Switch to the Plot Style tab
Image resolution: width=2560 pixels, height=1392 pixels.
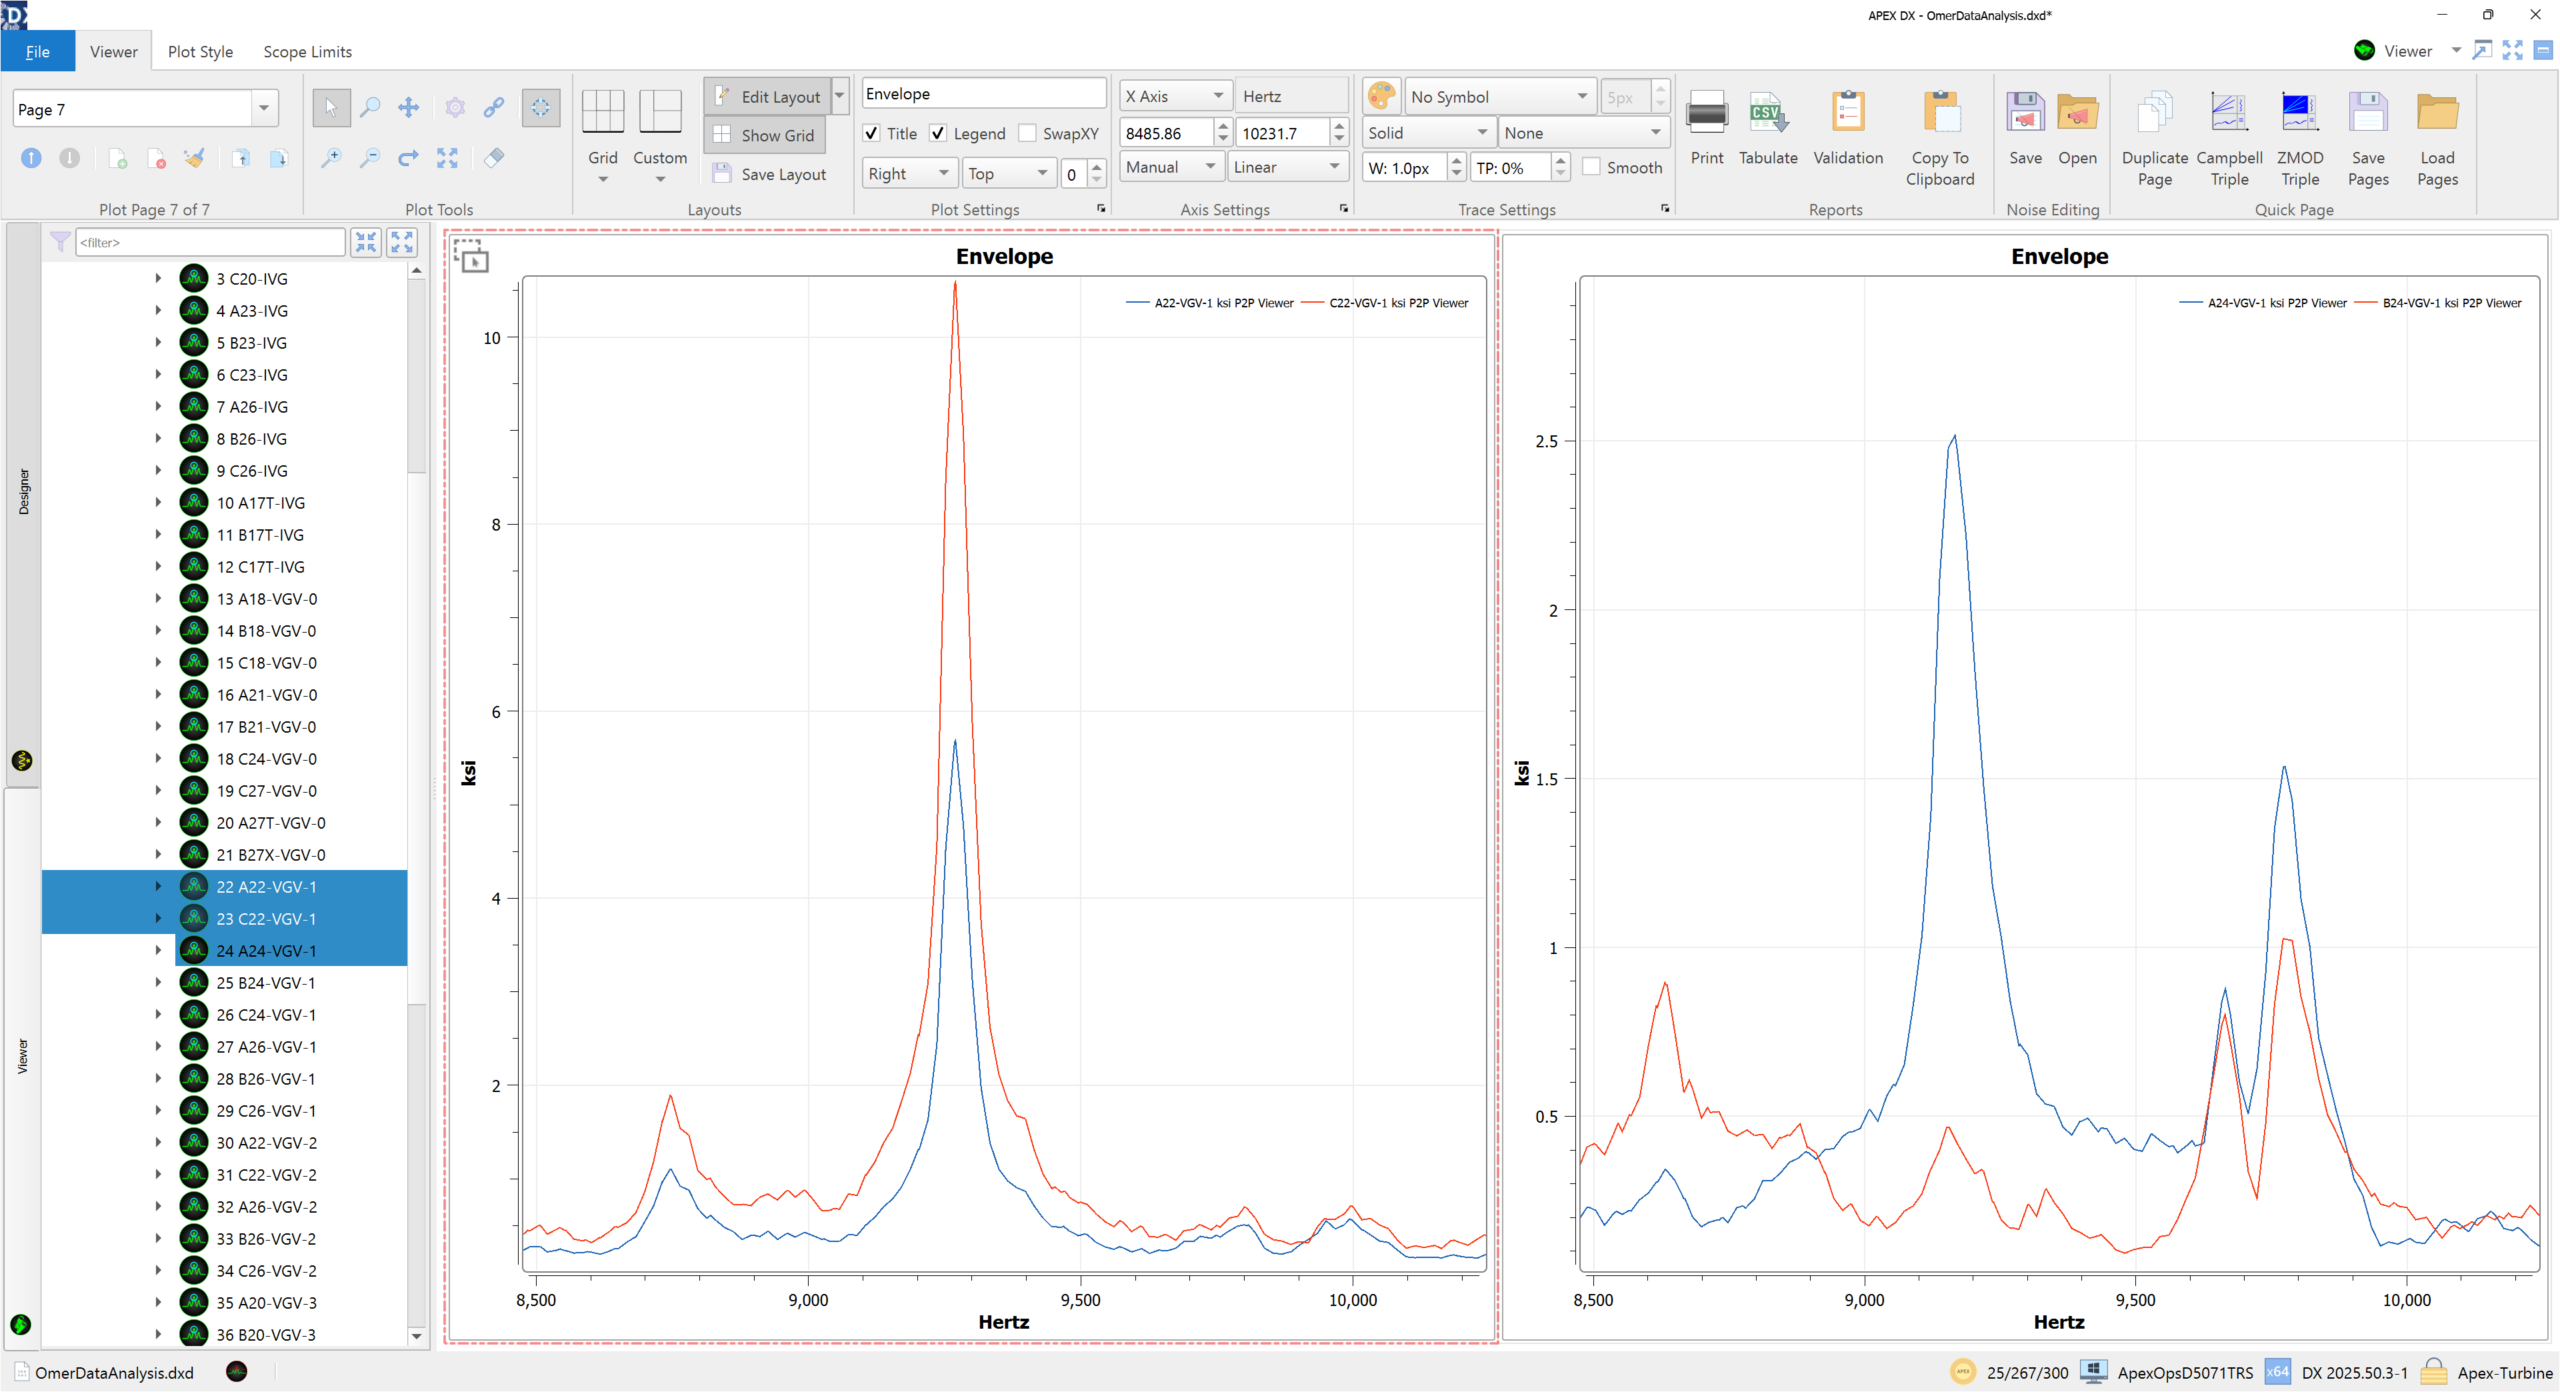pyautogui.click(x=200, y=52)
